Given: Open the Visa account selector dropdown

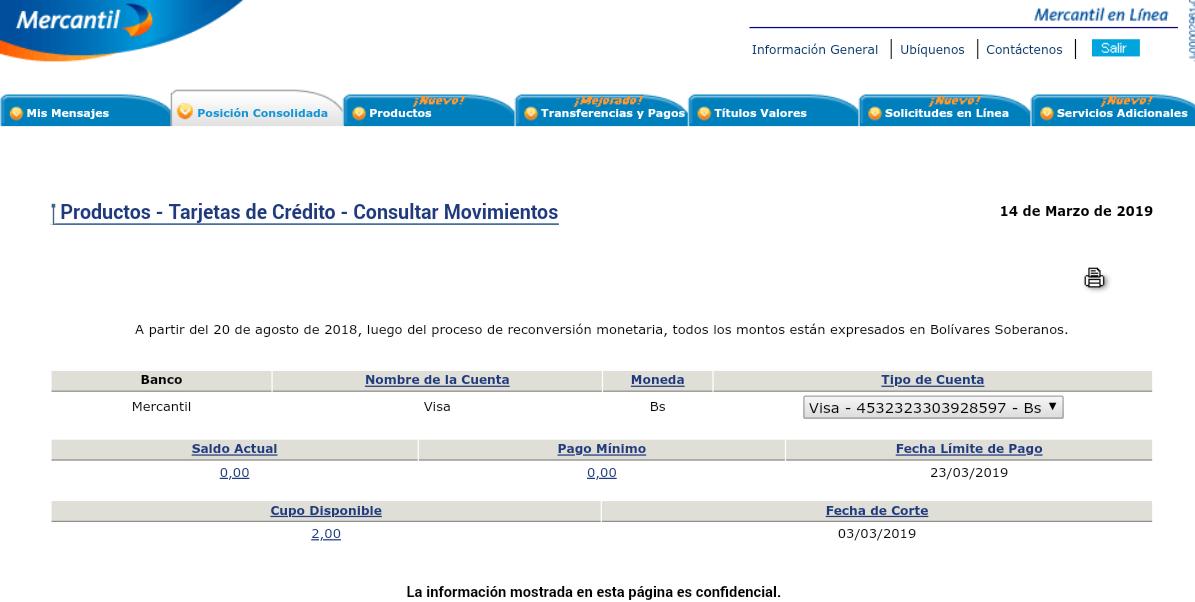Looking at the screenshot, I should click(933, 408).
